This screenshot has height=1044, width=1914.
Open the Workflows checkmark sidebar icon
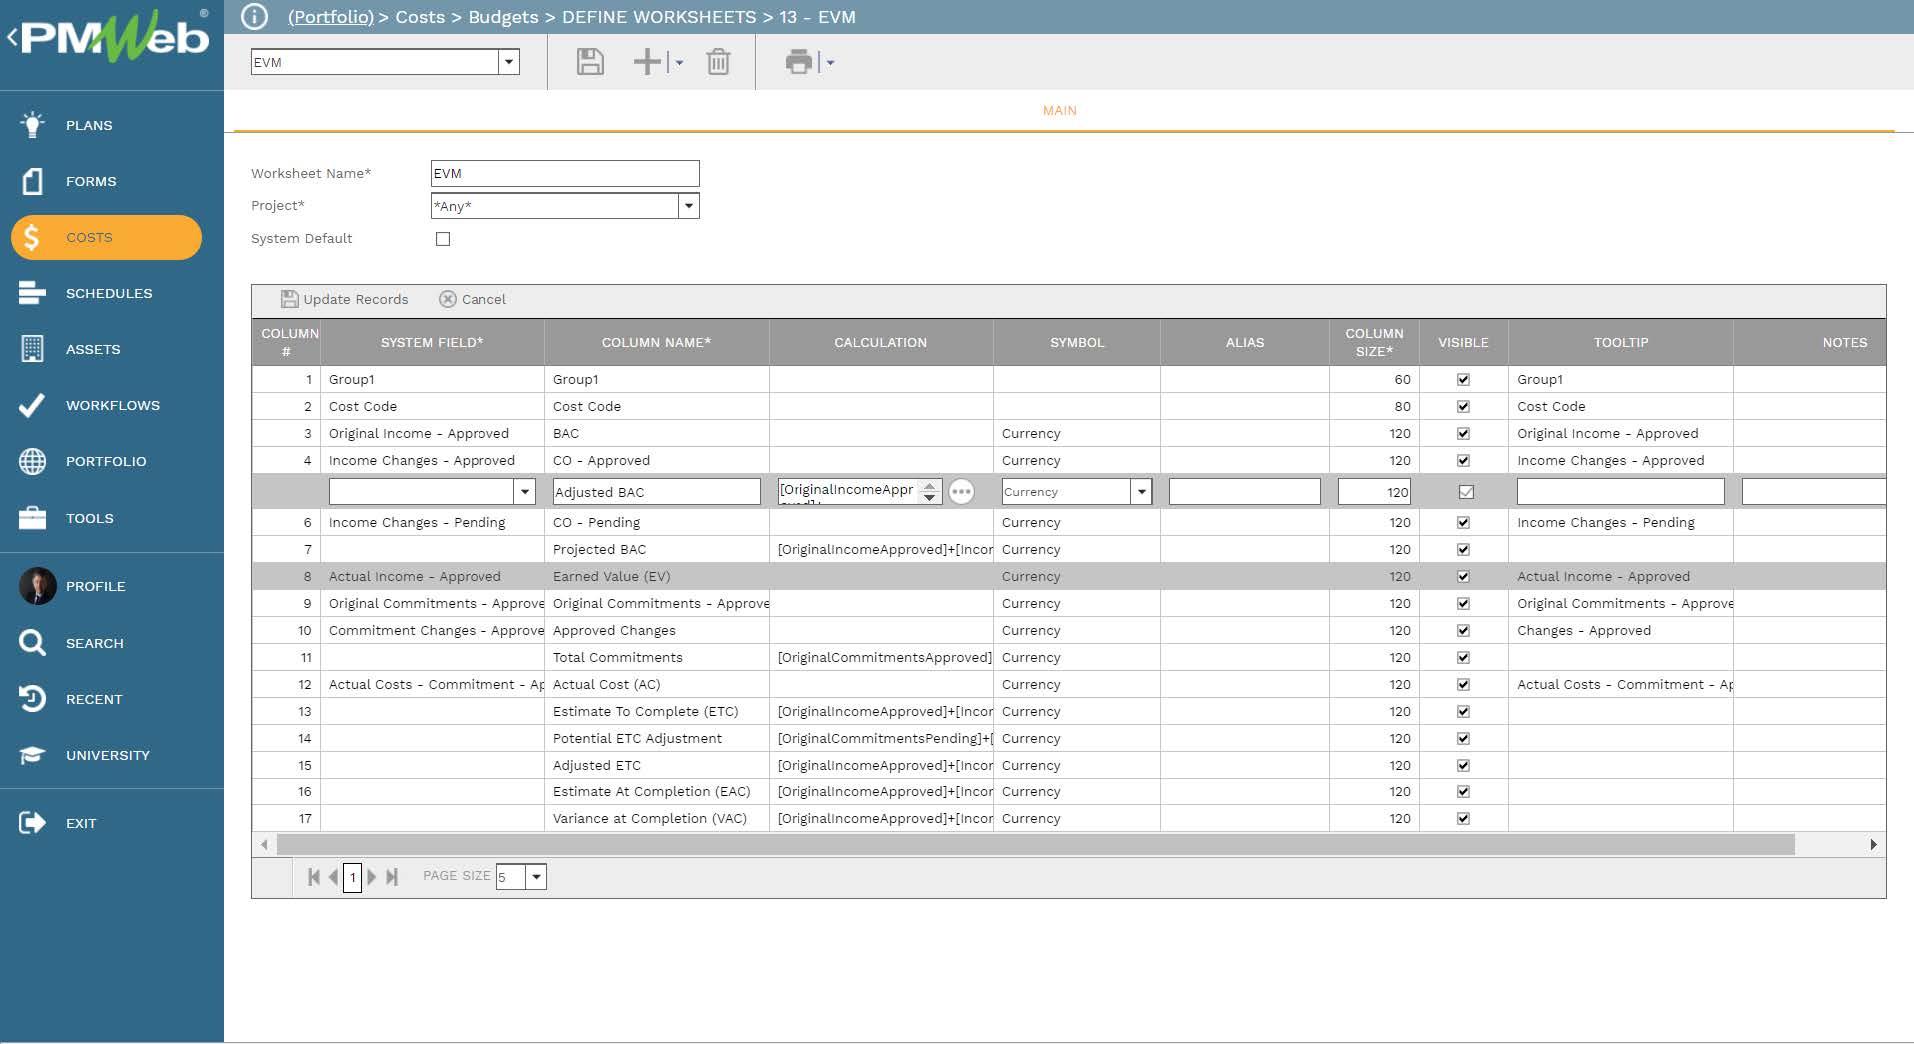tap(32, 405)
